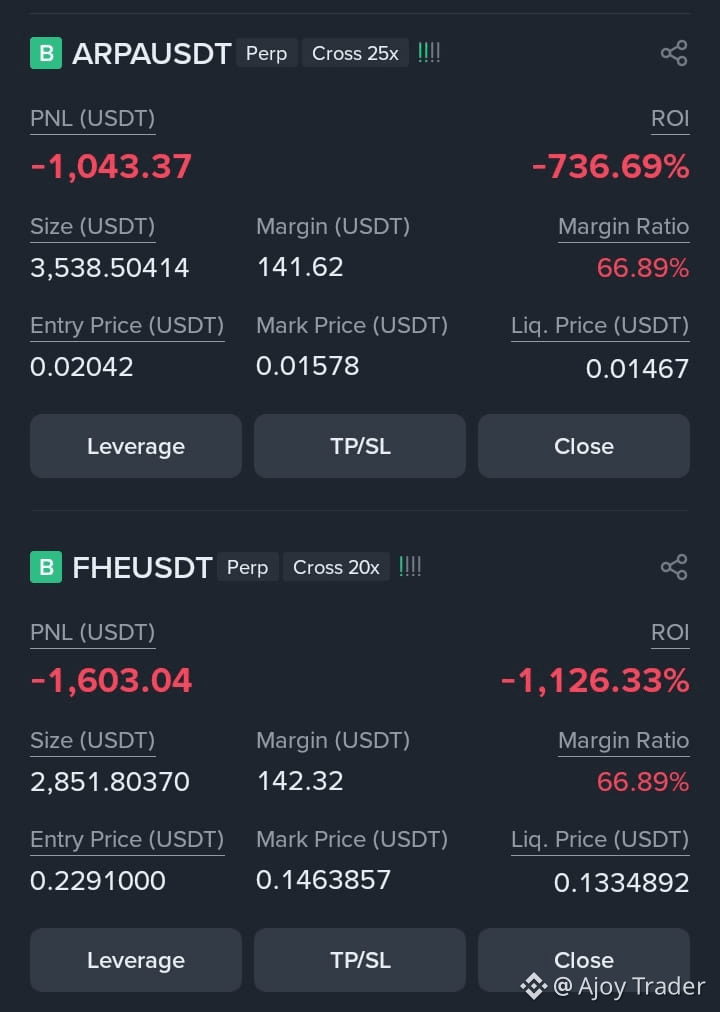
Task: Open Leverage settings for FHEUSDT
Action: tap(135, 960)
